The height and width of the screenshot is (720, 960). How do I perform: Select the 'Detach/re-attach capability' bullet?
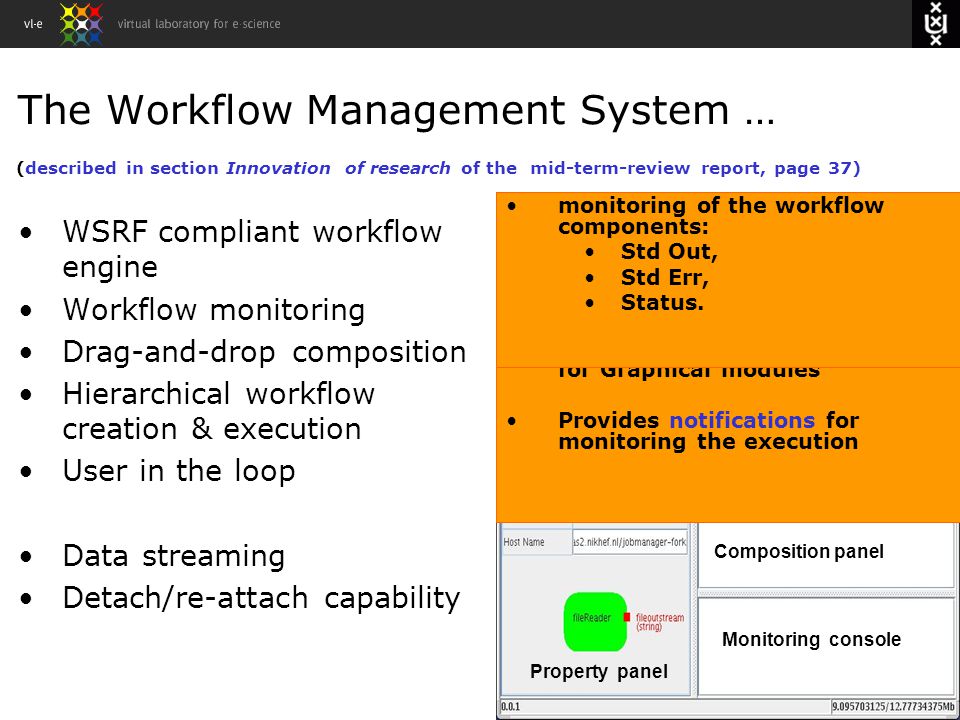point(261,598)
